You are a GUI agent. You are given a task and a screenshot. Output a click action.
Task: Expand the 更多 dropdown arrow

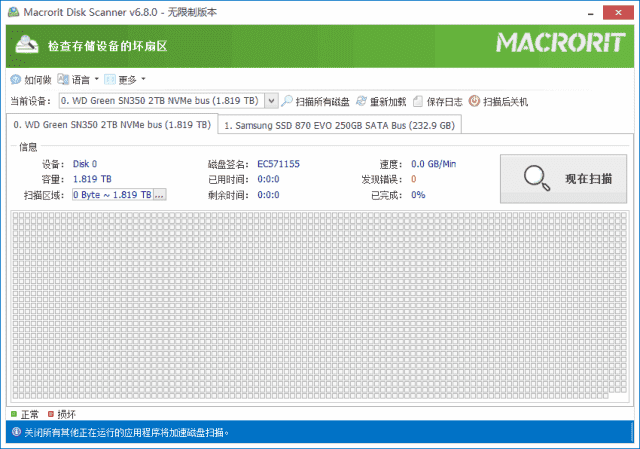143,79
